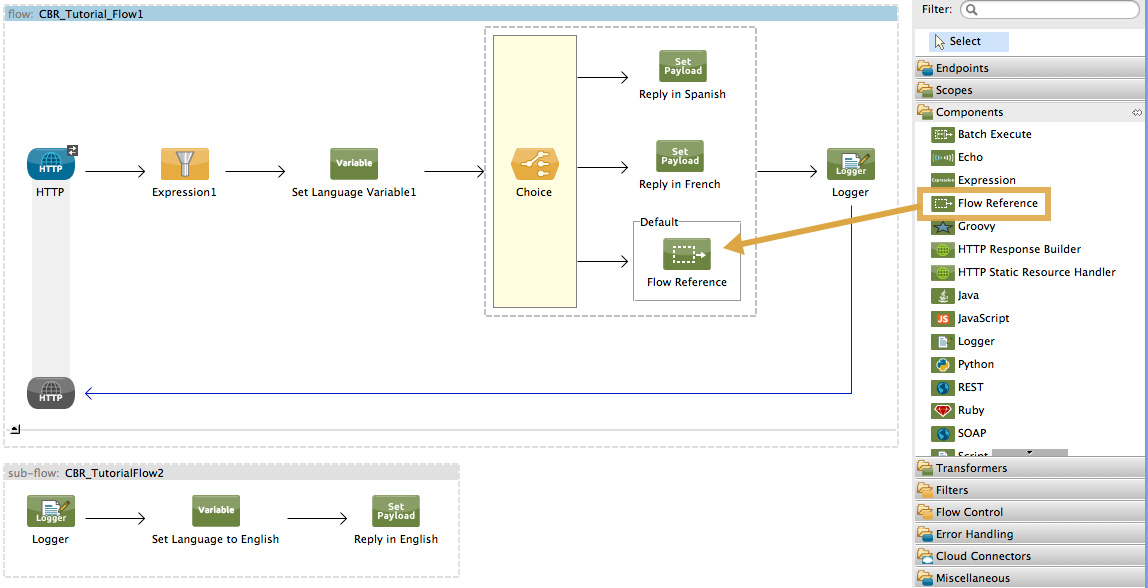Select the Reply in English payload icon
This screenshot has height=588, width=1148.
pyautogui.click(x=396, y=511)
